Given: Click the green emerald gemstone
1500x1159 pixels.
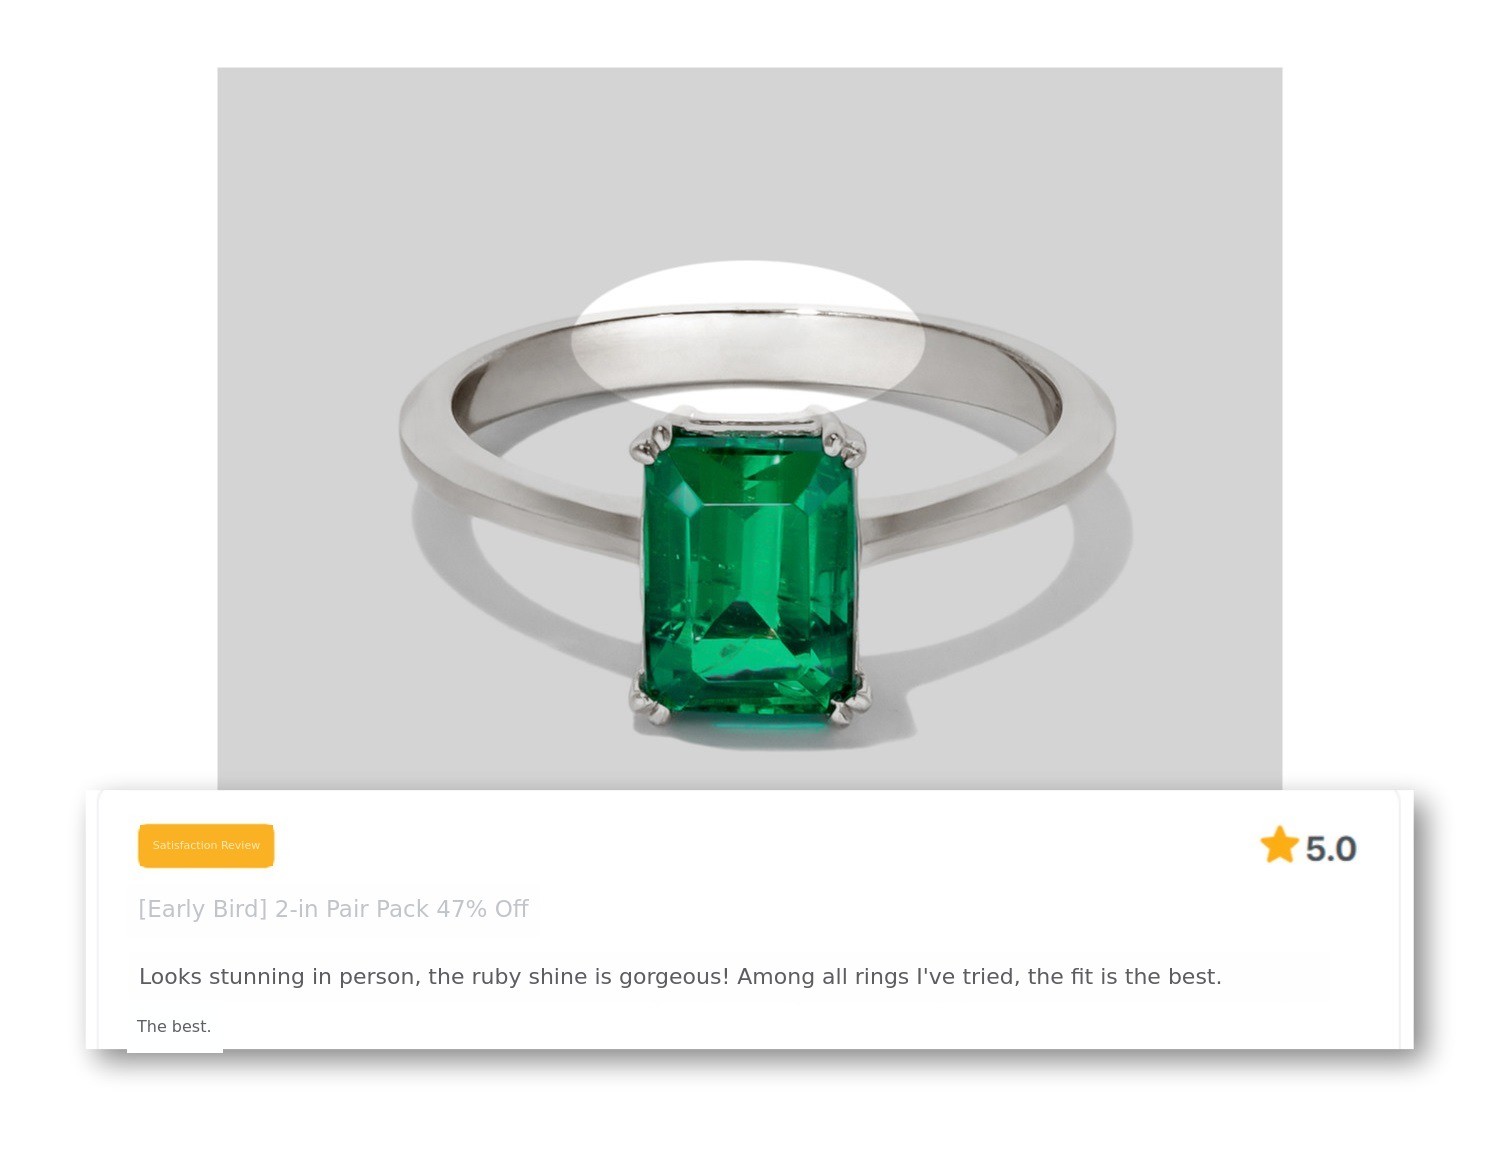Looking at the screenshot, I should [x=750, y=570].
